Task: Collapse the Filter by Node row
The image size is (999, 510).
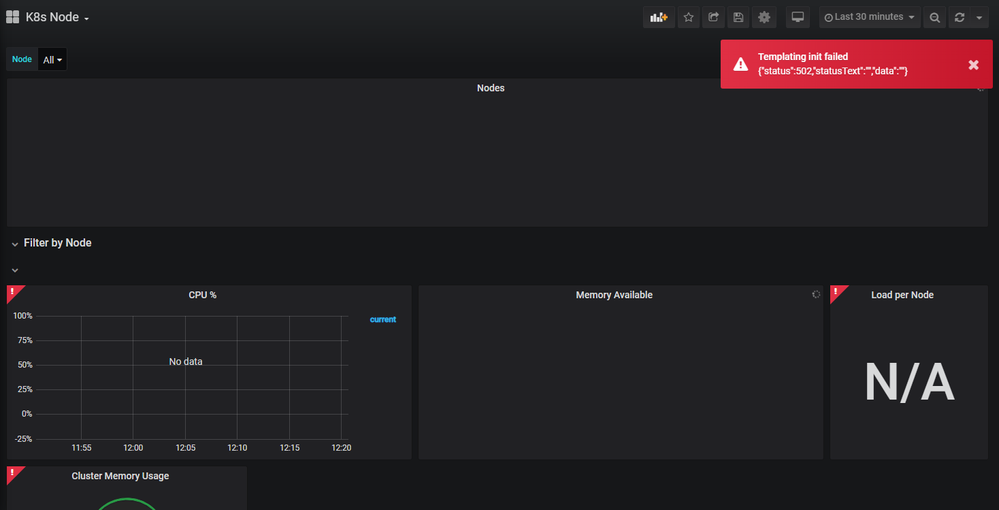Action: point(15,243)
